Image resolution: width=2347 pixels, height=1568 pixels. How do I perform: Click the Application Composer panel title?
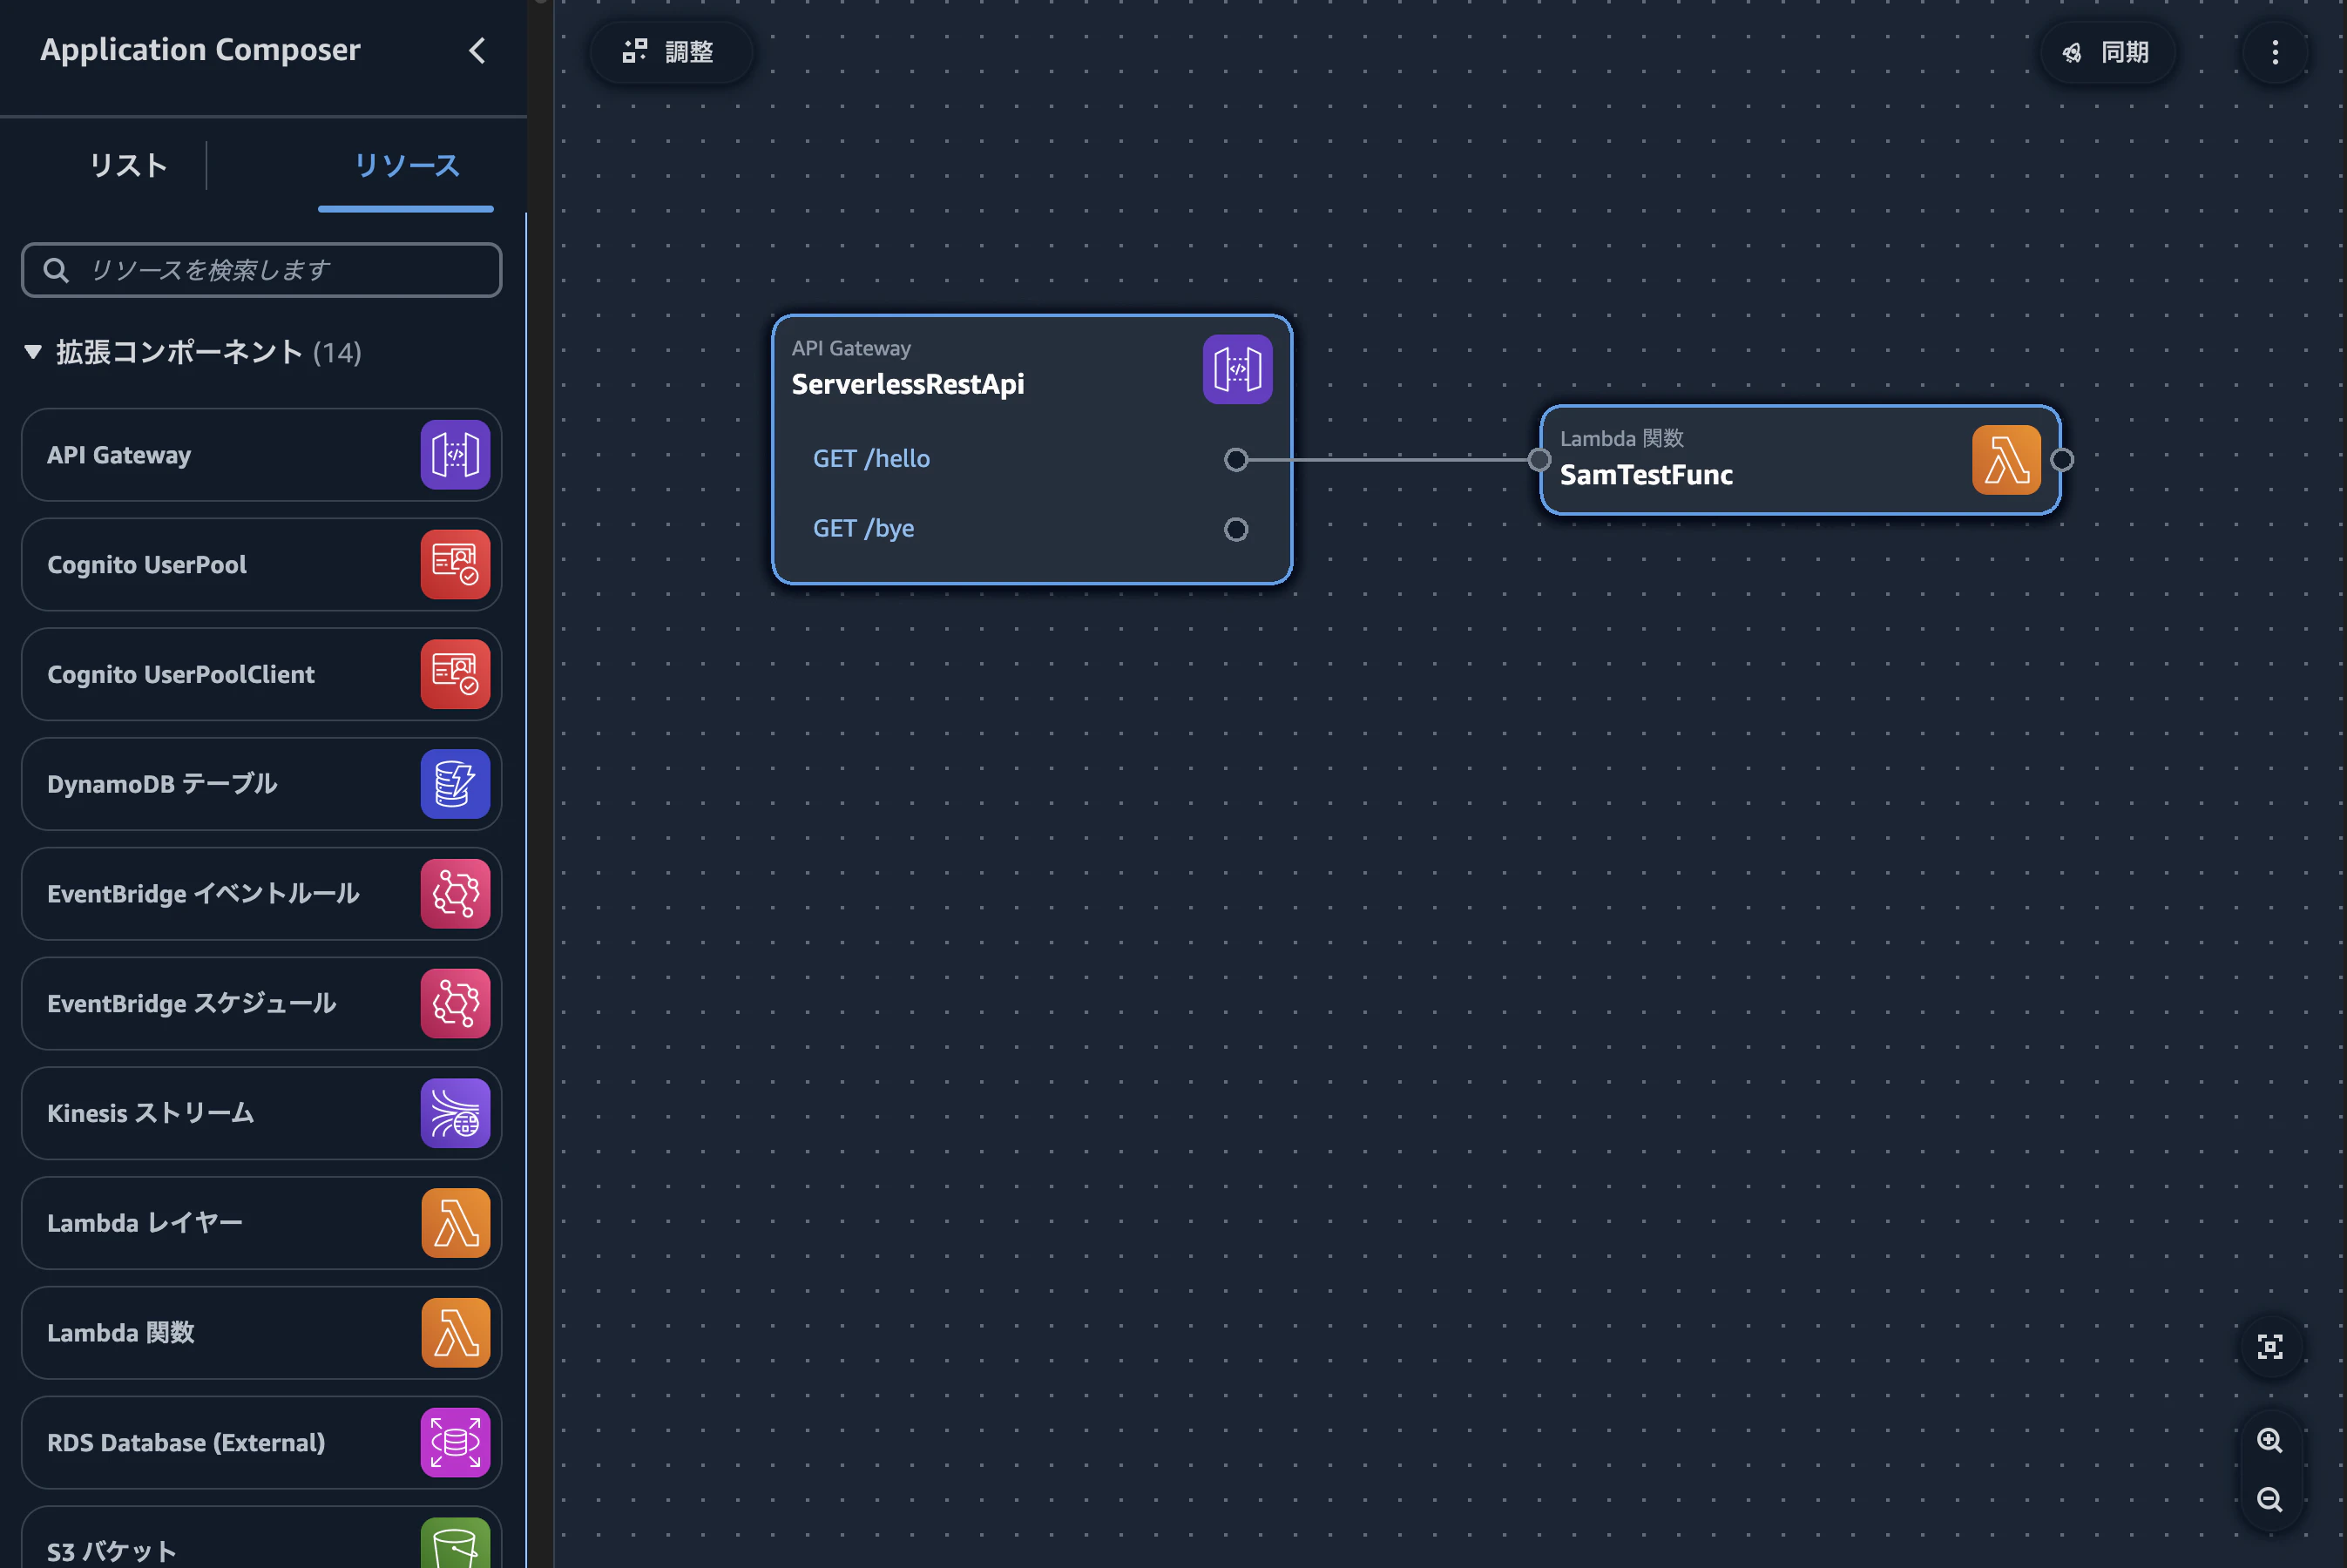coord(200,50)
